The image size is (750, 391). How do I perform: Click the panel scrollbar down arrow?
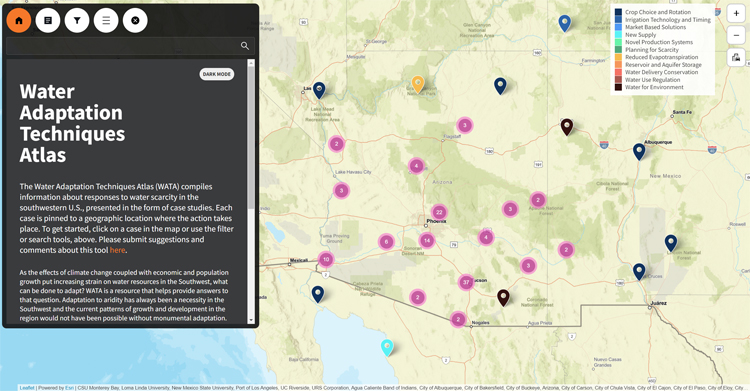251,320
